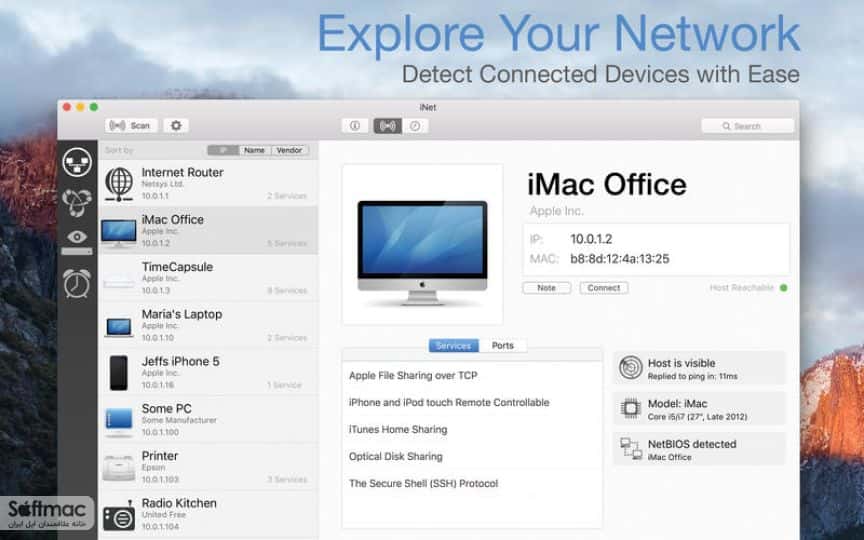864x540 pixels.
Task: Select the Some PC device icon
Action: tap(118, 421)
